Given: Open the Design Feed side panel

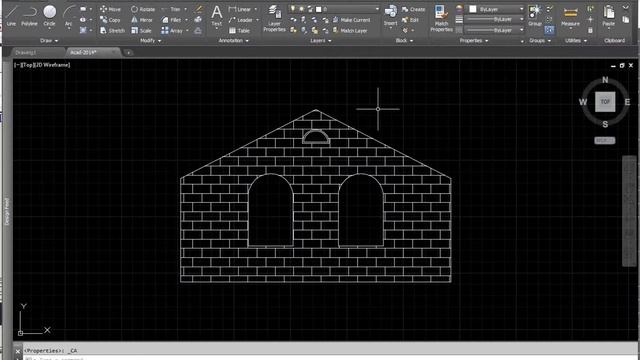Looking at the screenshot, I should 7,211.
